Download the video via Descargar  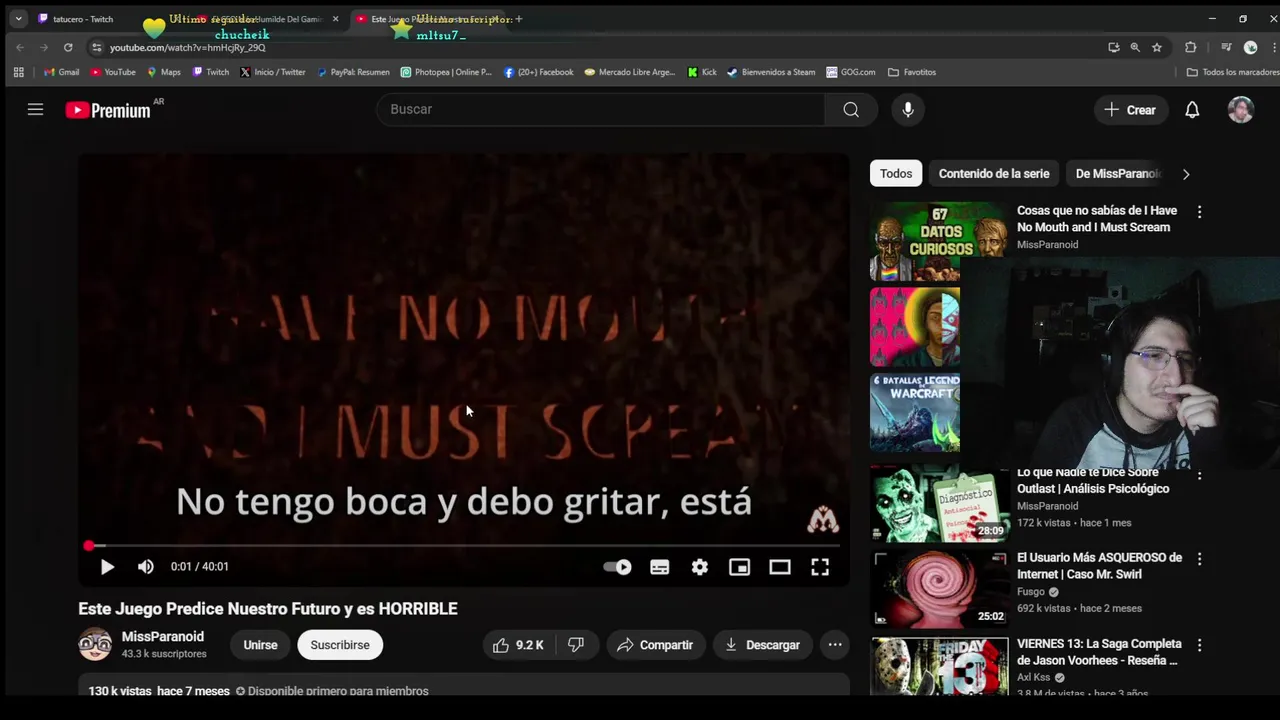(762, 645)
